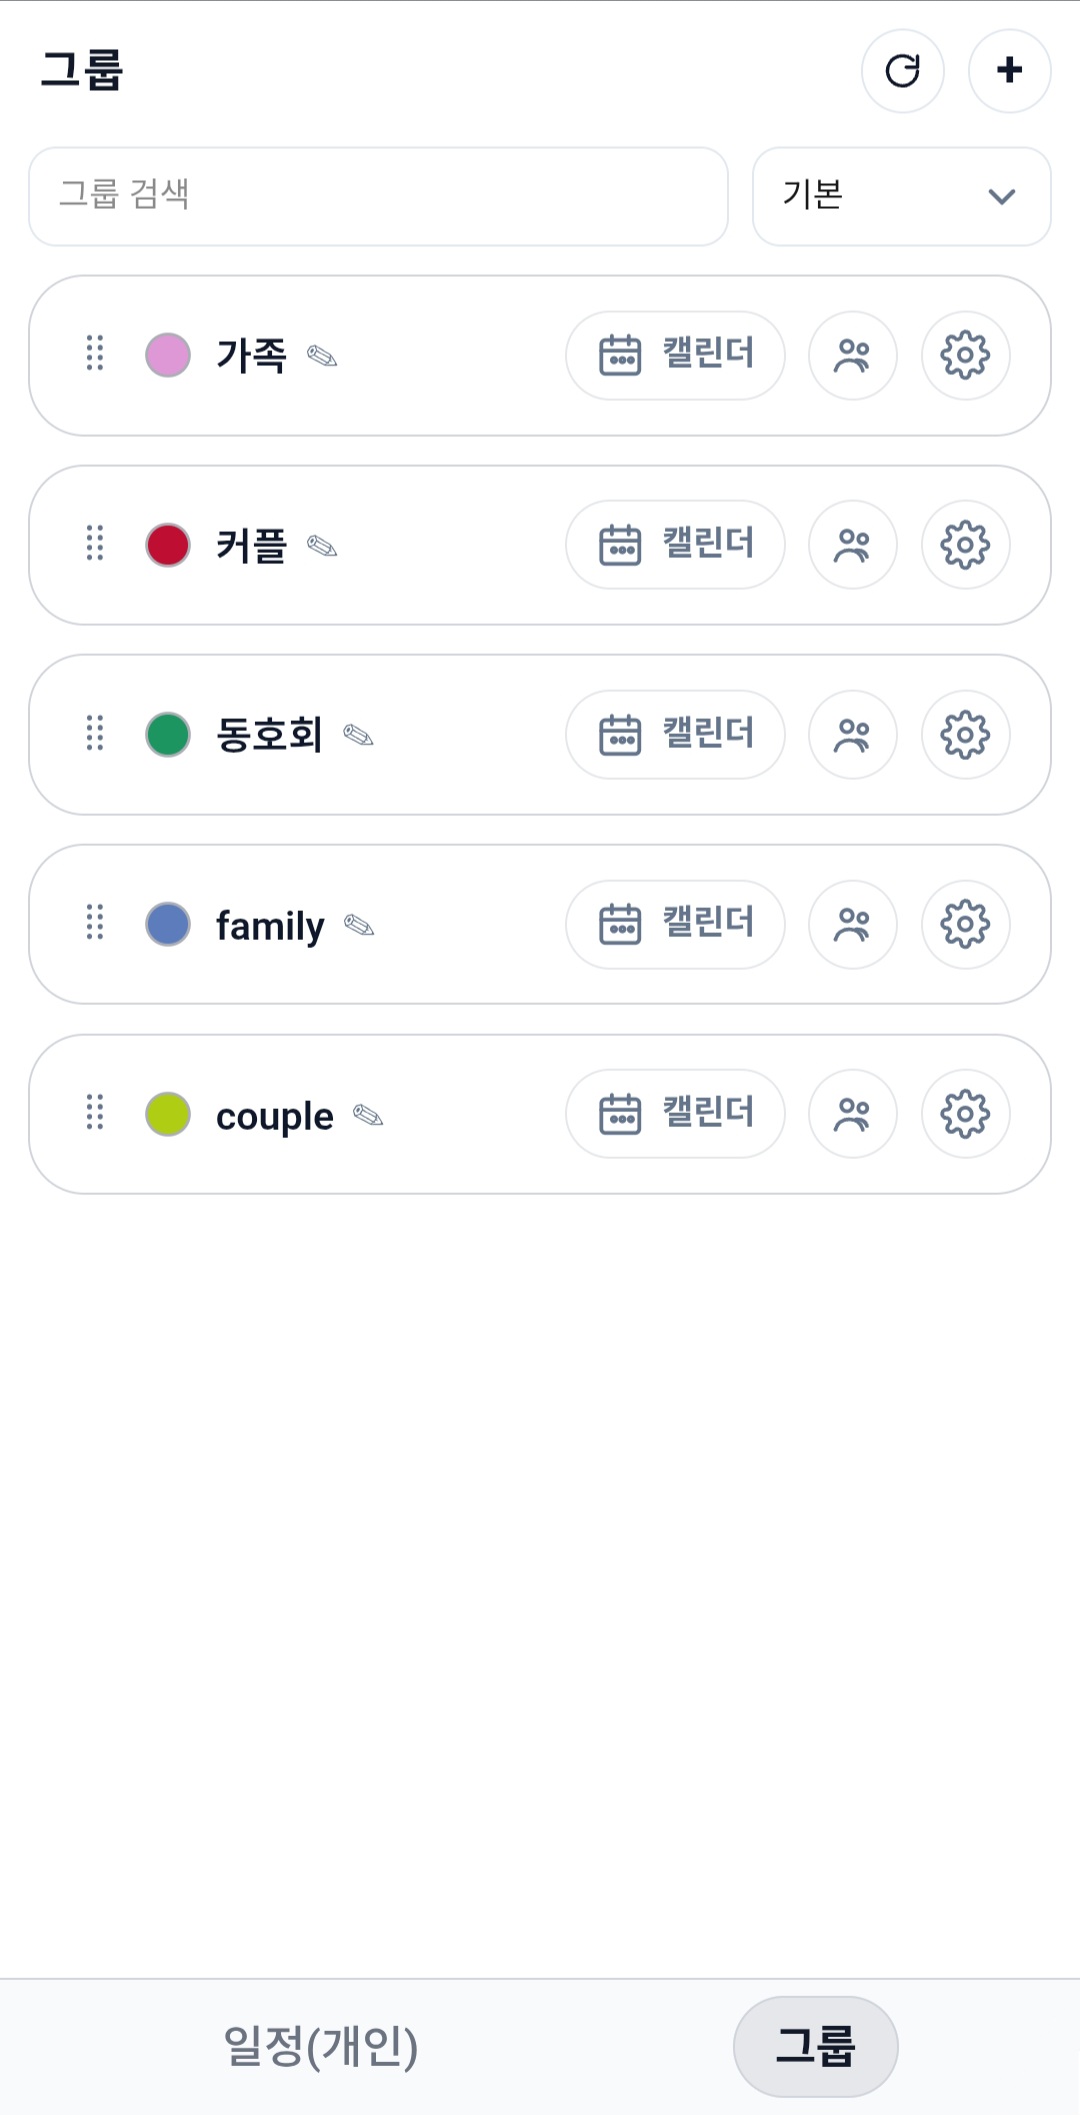
Task: Select the 그룹 tab at bottom
Action: (815, 2046)
